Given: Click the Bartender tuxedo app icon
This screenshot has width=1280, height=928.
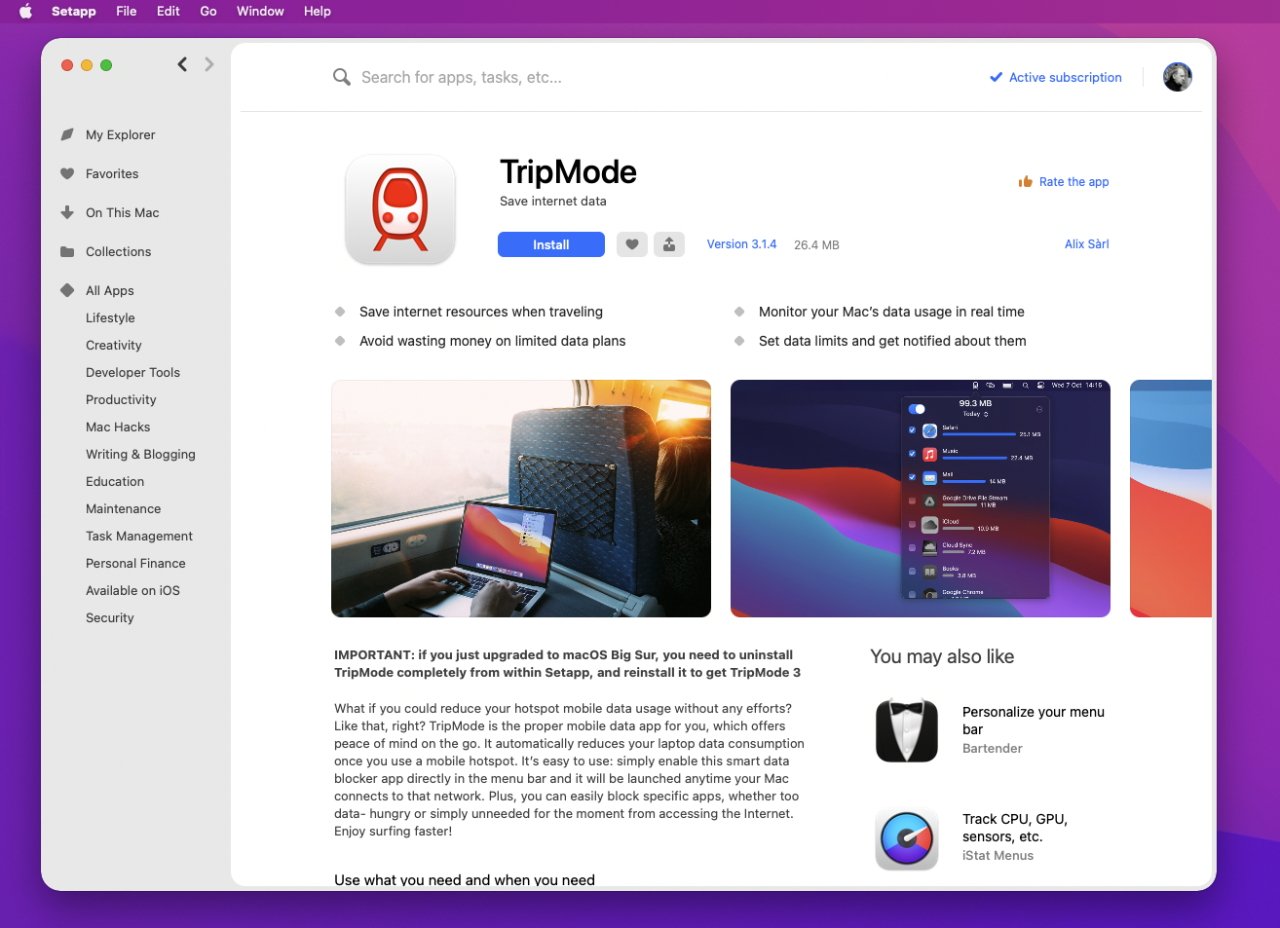Looking at the screenshot, I should (907, 730).
